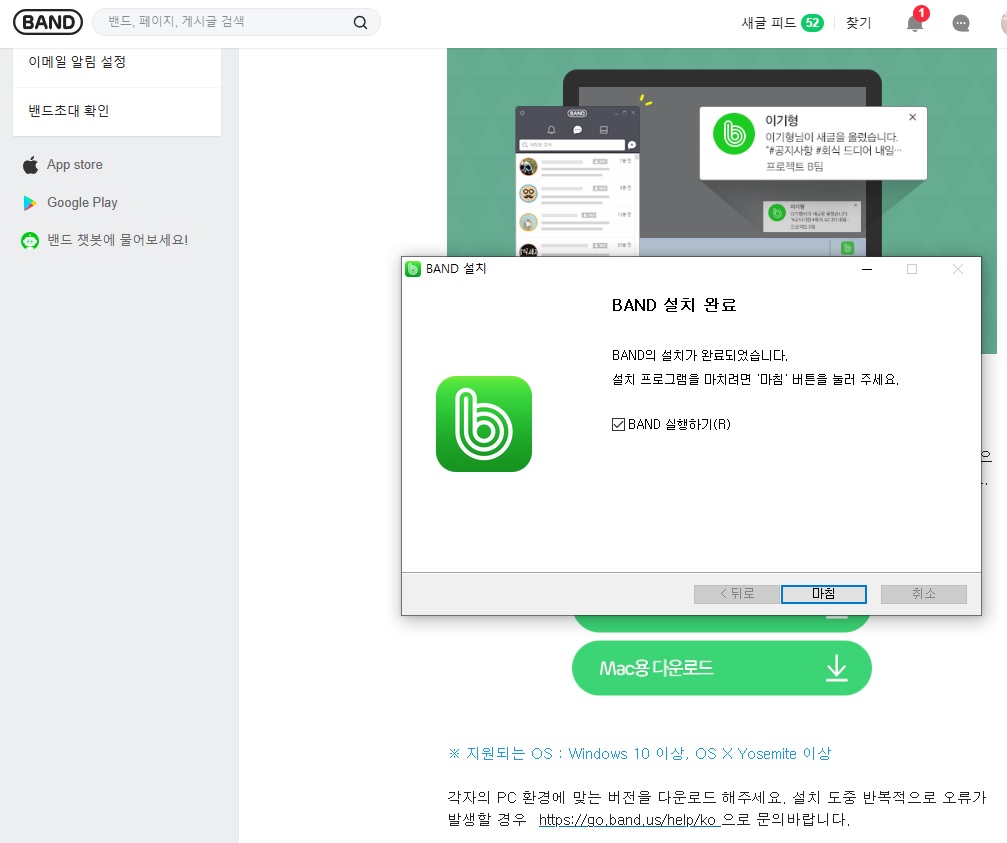This screenshot has width=1007, height=843.
Task: Open the 찾기 menu link
Action: tap(858, 23)
